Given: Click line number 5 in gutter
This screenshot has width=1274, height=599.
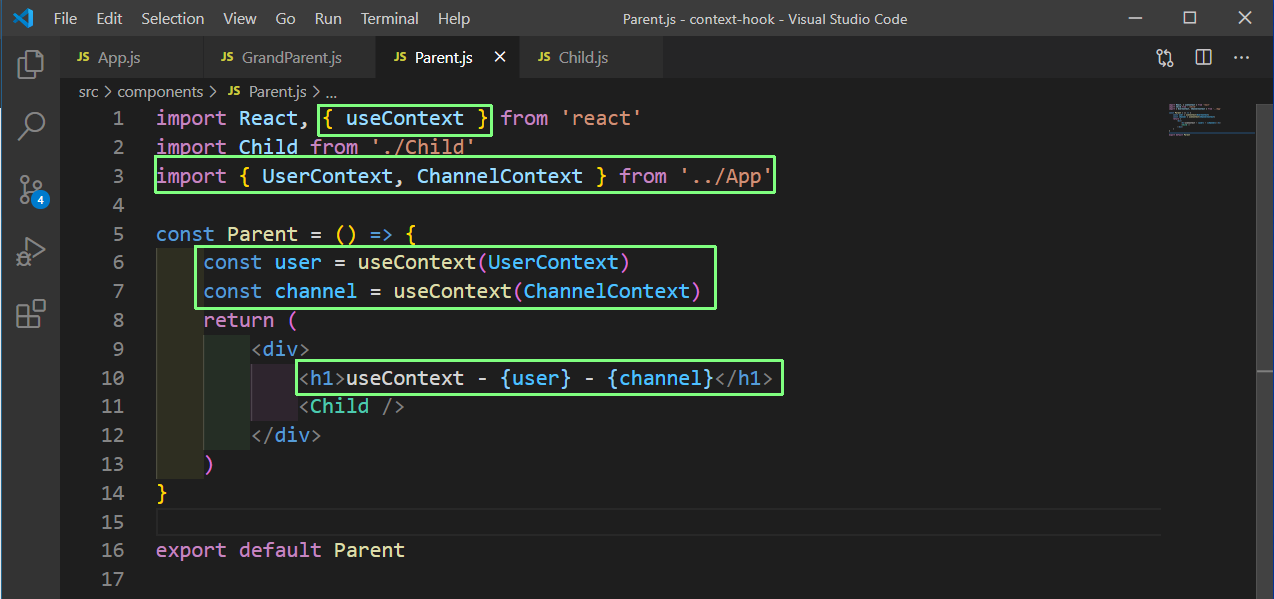Looking at the screenshot, I should tap(119, 234).
